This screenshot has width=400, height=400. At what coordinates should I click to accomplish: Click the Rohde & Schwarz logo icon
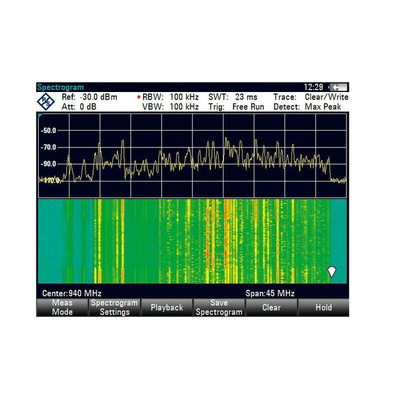(46, 102)
